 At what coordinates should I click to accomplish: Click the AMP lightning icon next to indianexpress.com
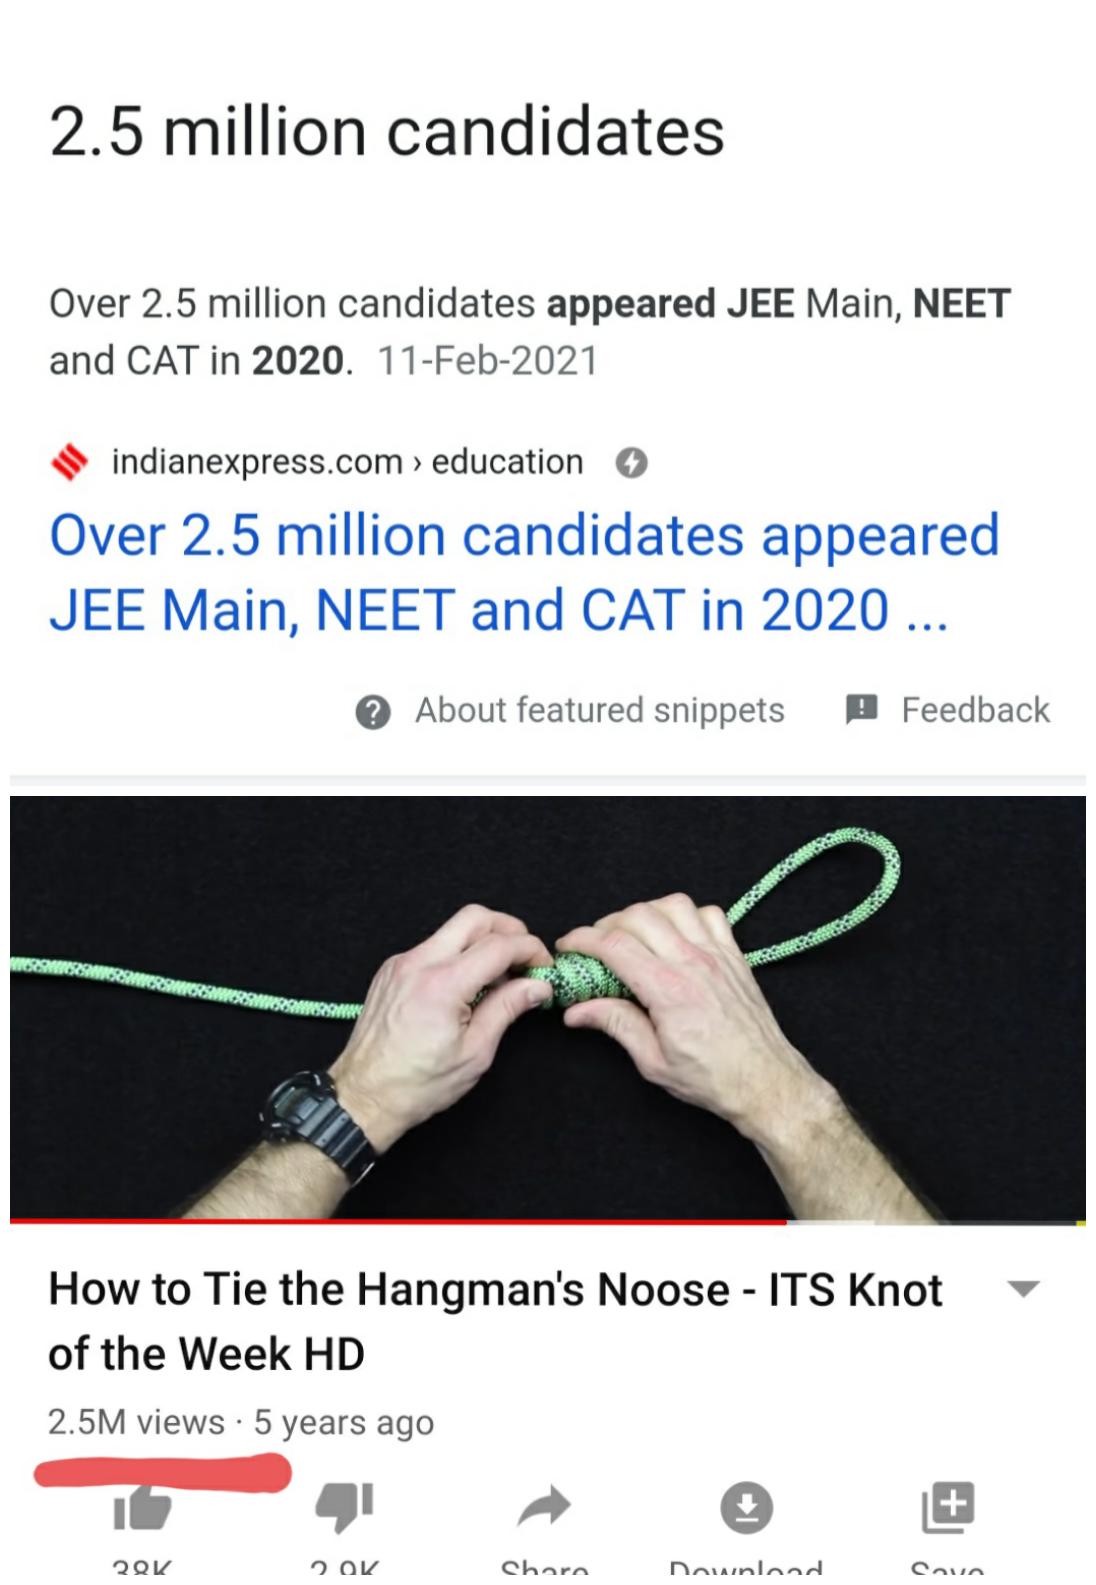tap(631, 462)
